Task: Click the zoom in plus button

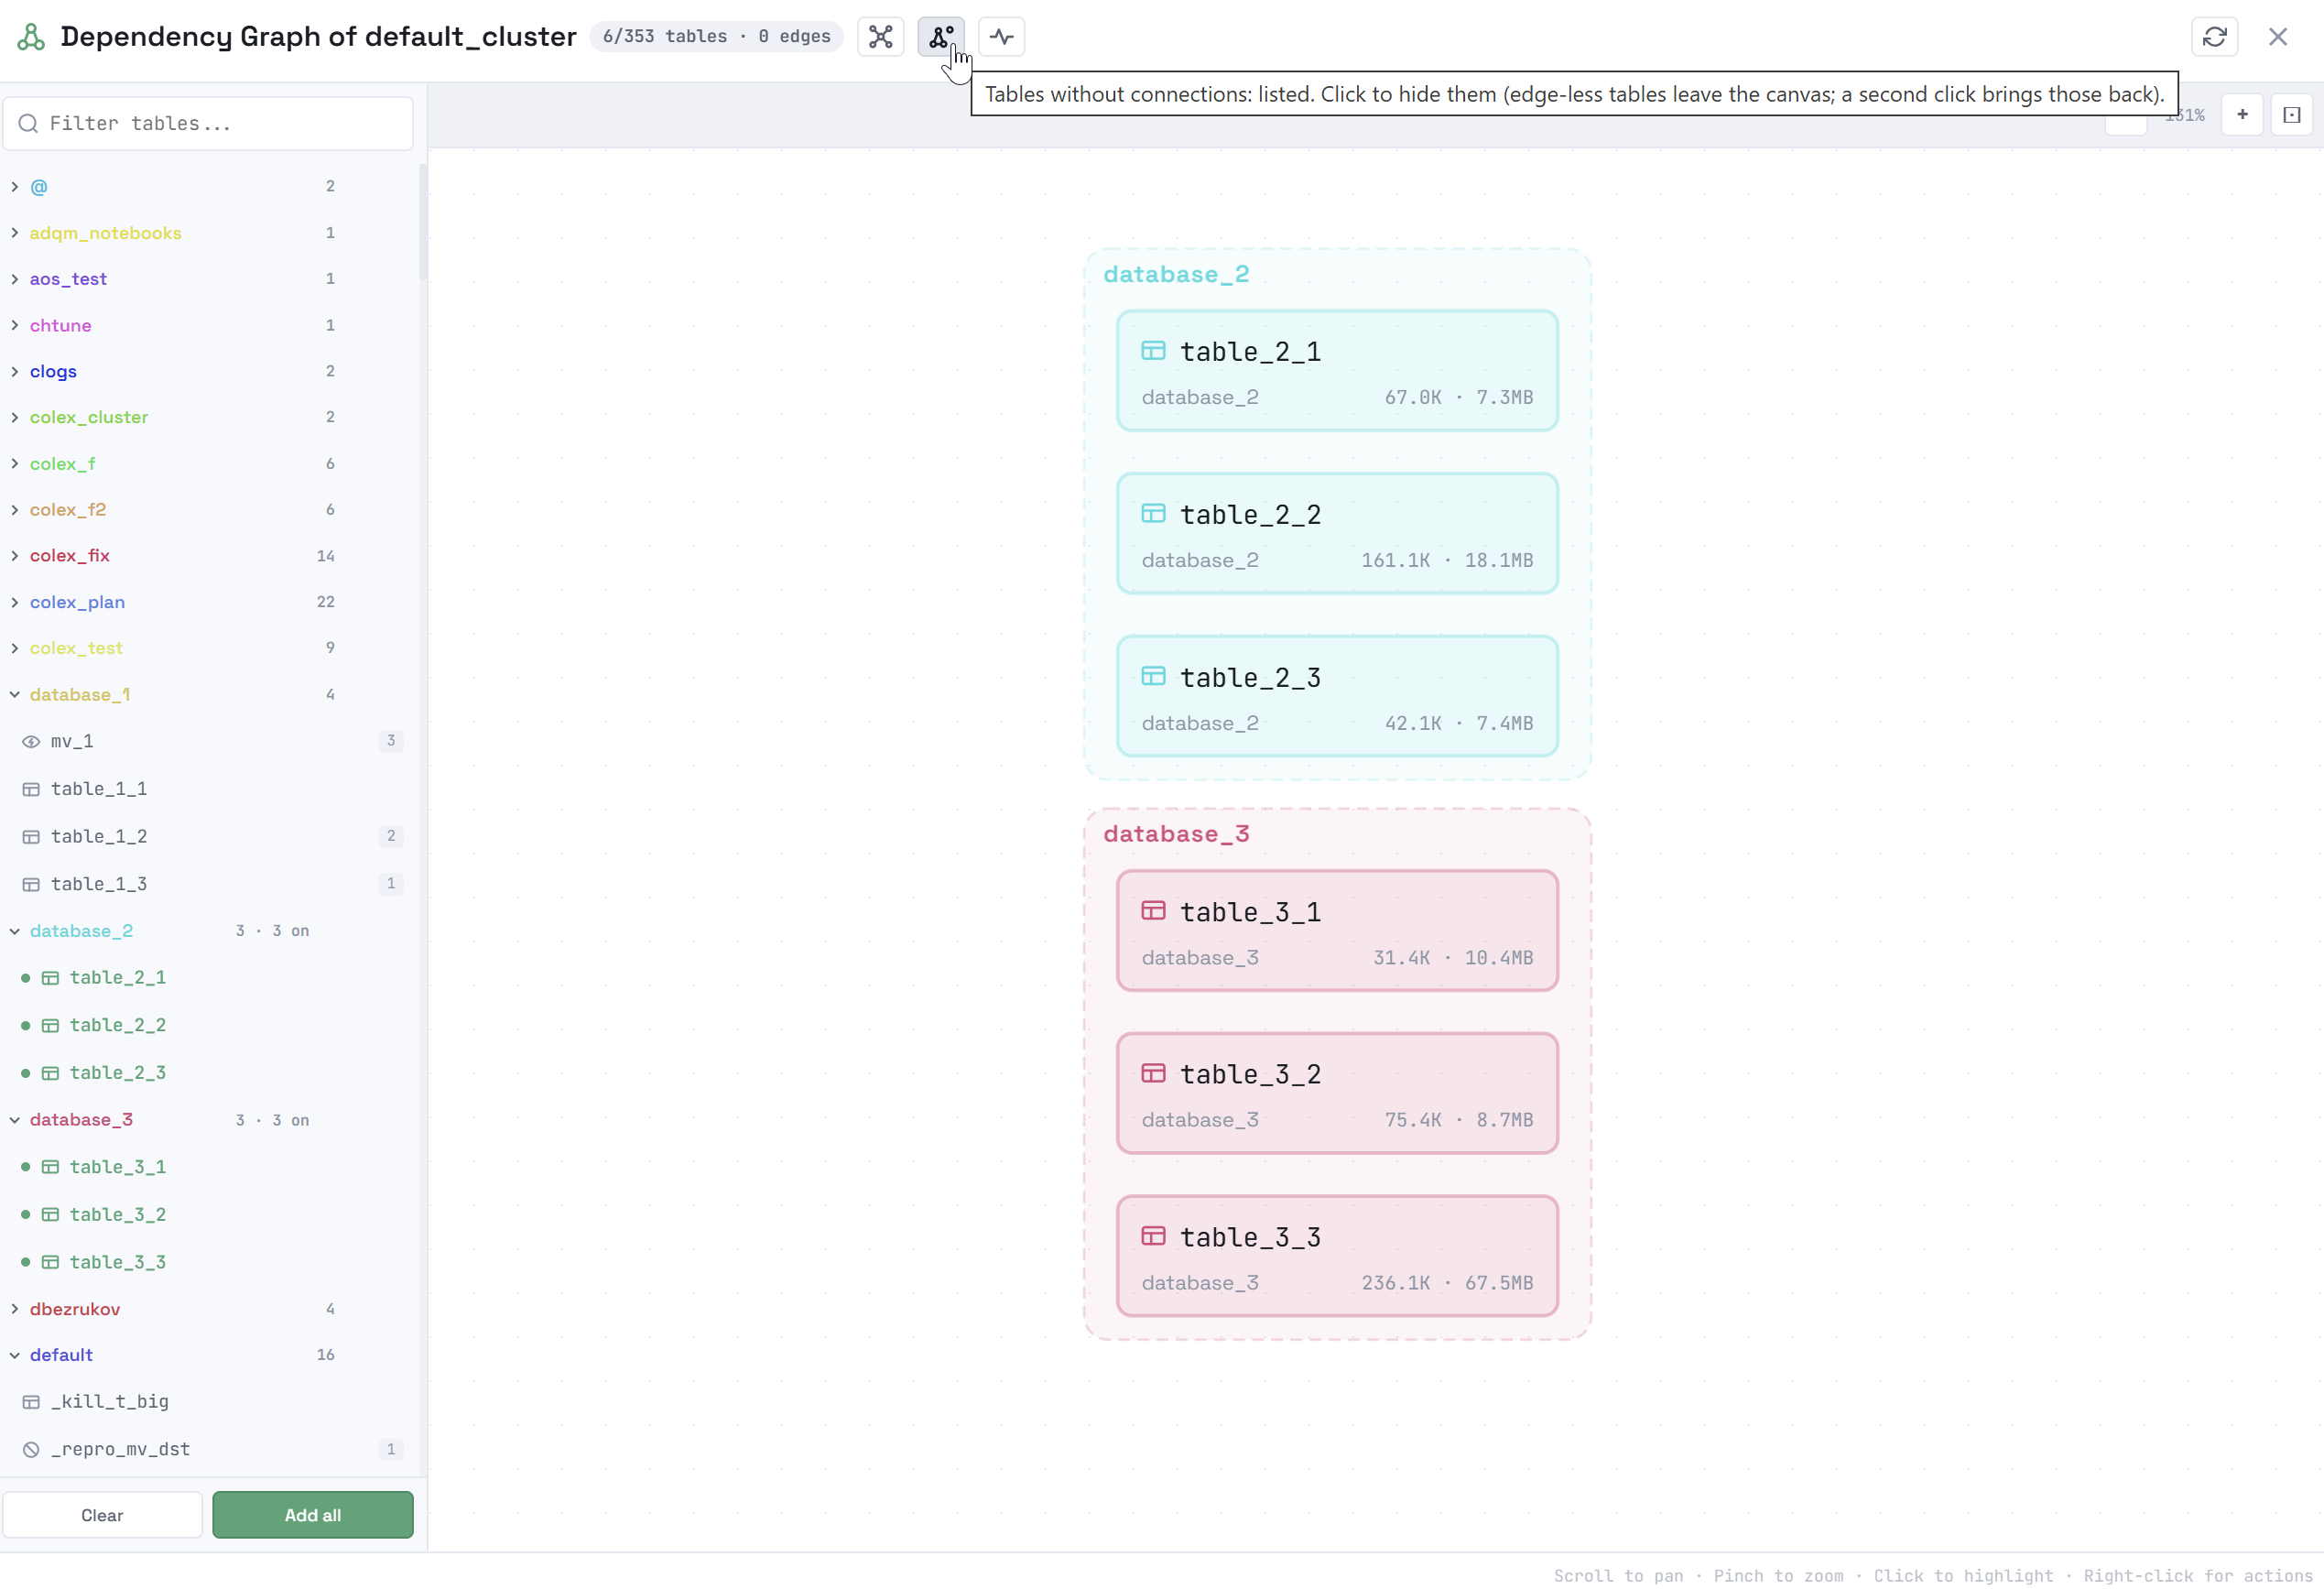Action: point(2242,115)
